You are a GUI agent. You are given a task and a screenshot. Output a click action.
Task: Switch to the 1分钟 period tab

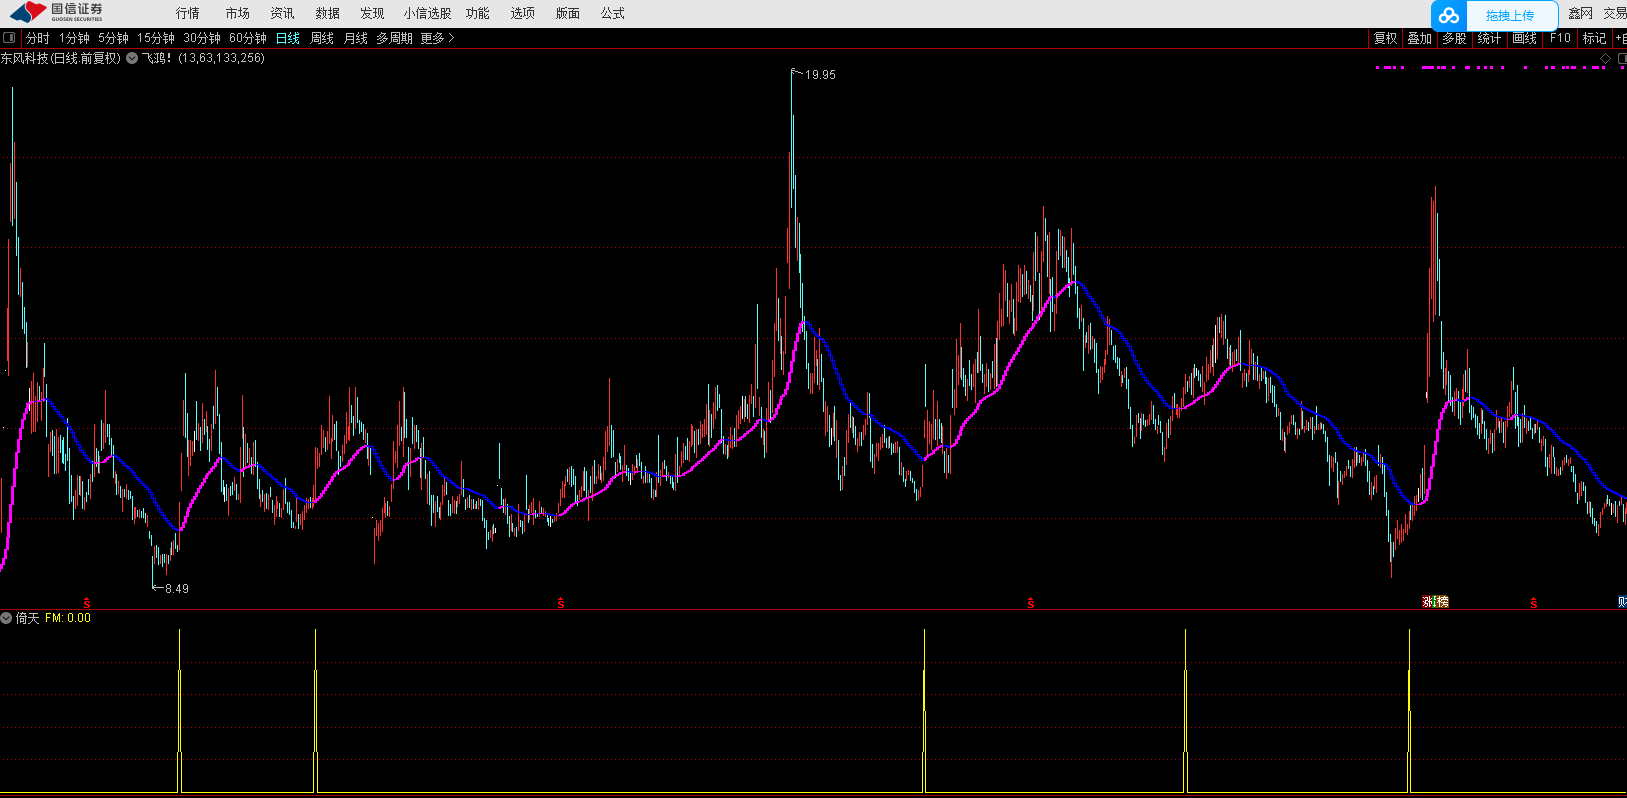(x=74, y=38)
